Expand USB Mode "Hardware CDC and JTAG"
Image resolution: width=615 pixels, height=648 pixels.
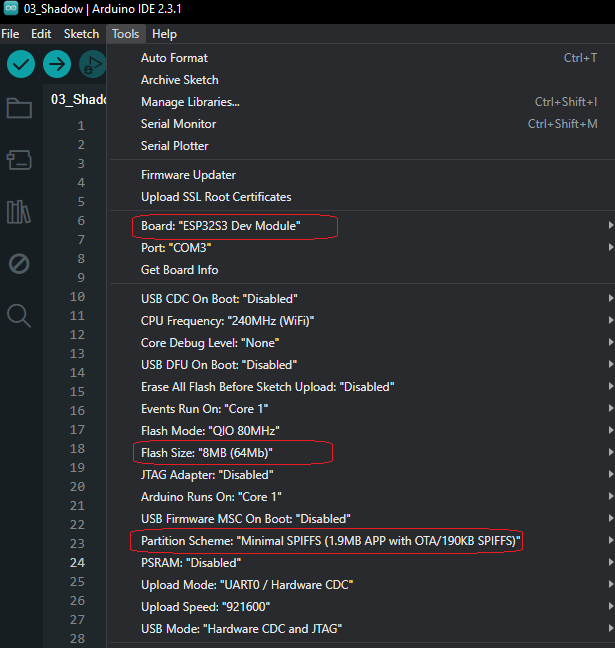point(362,629)
